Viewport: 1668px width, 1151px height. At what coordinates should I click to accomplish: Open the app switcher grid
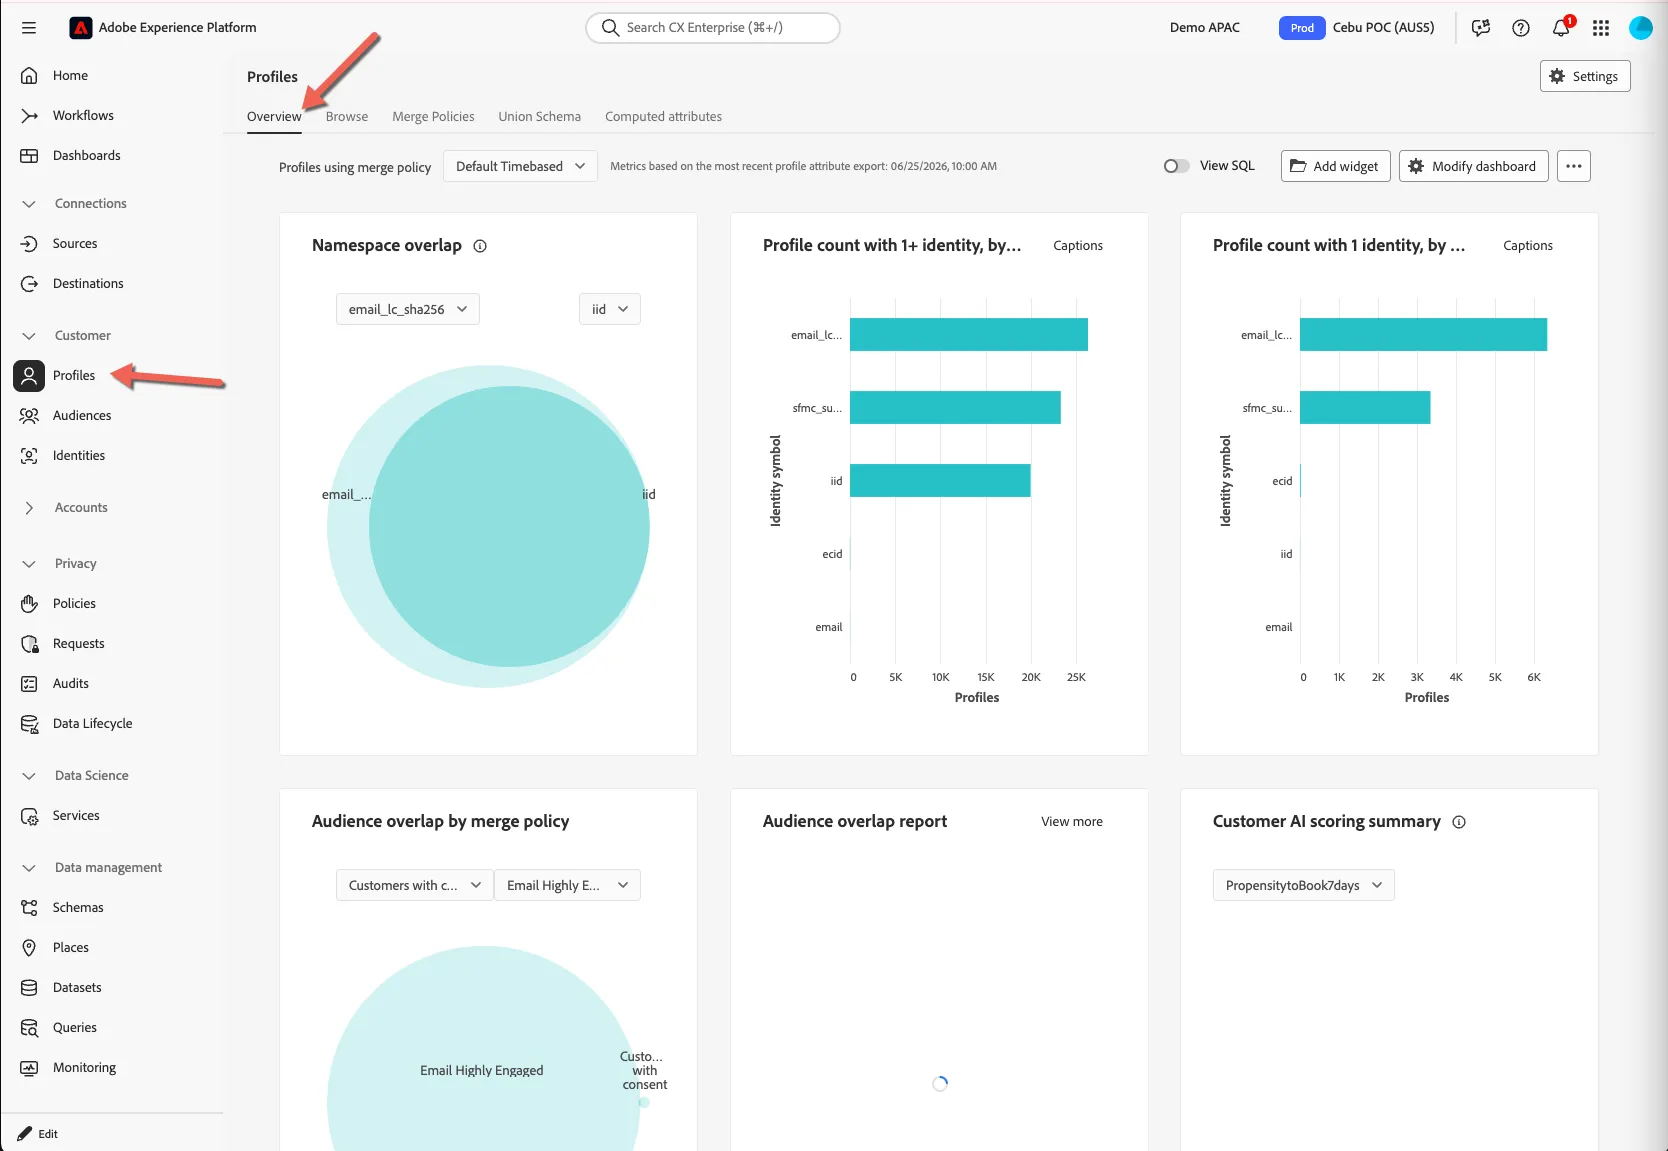point(1601,28)
